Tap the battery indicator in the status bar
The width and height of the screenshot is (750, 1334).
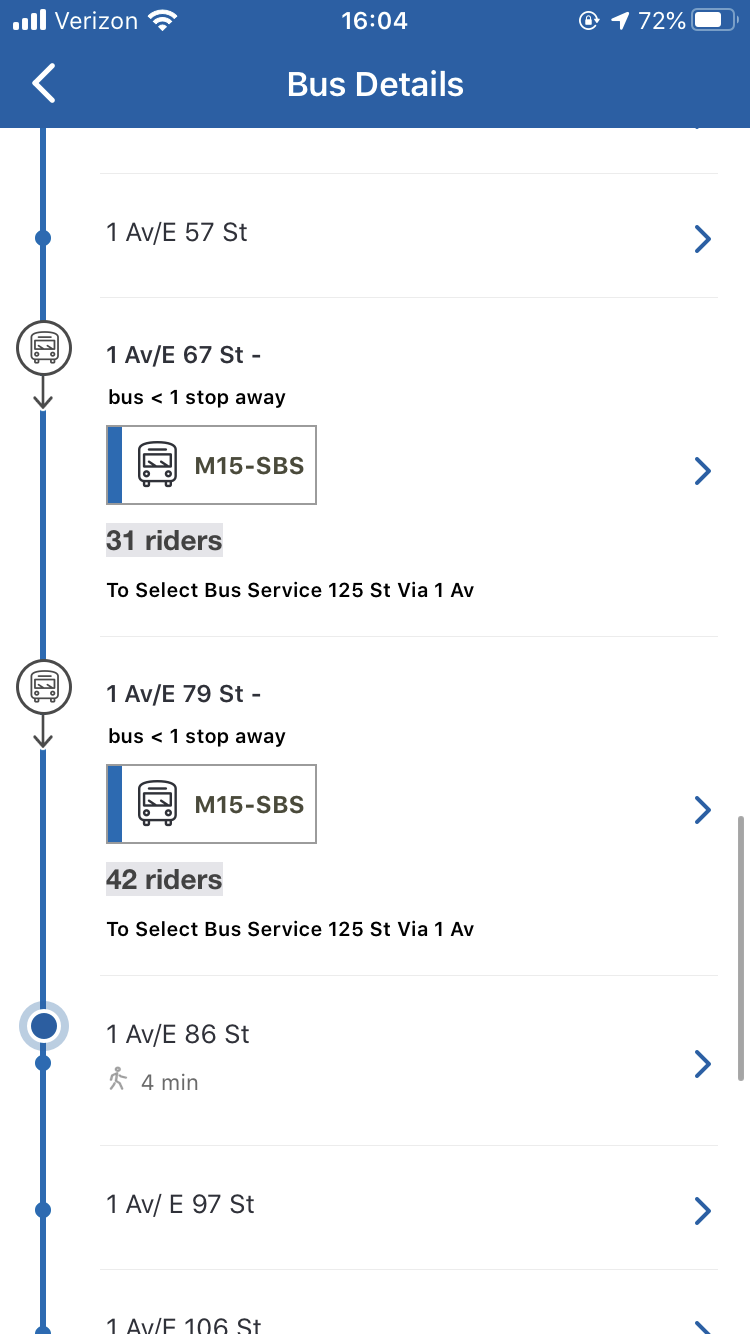coord(712,18)
